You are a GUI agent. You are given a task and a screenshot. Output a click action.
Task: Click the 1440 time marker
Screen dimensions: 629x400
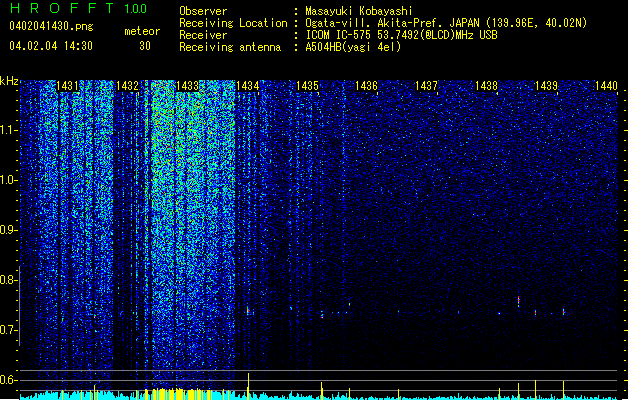point(606,86)
